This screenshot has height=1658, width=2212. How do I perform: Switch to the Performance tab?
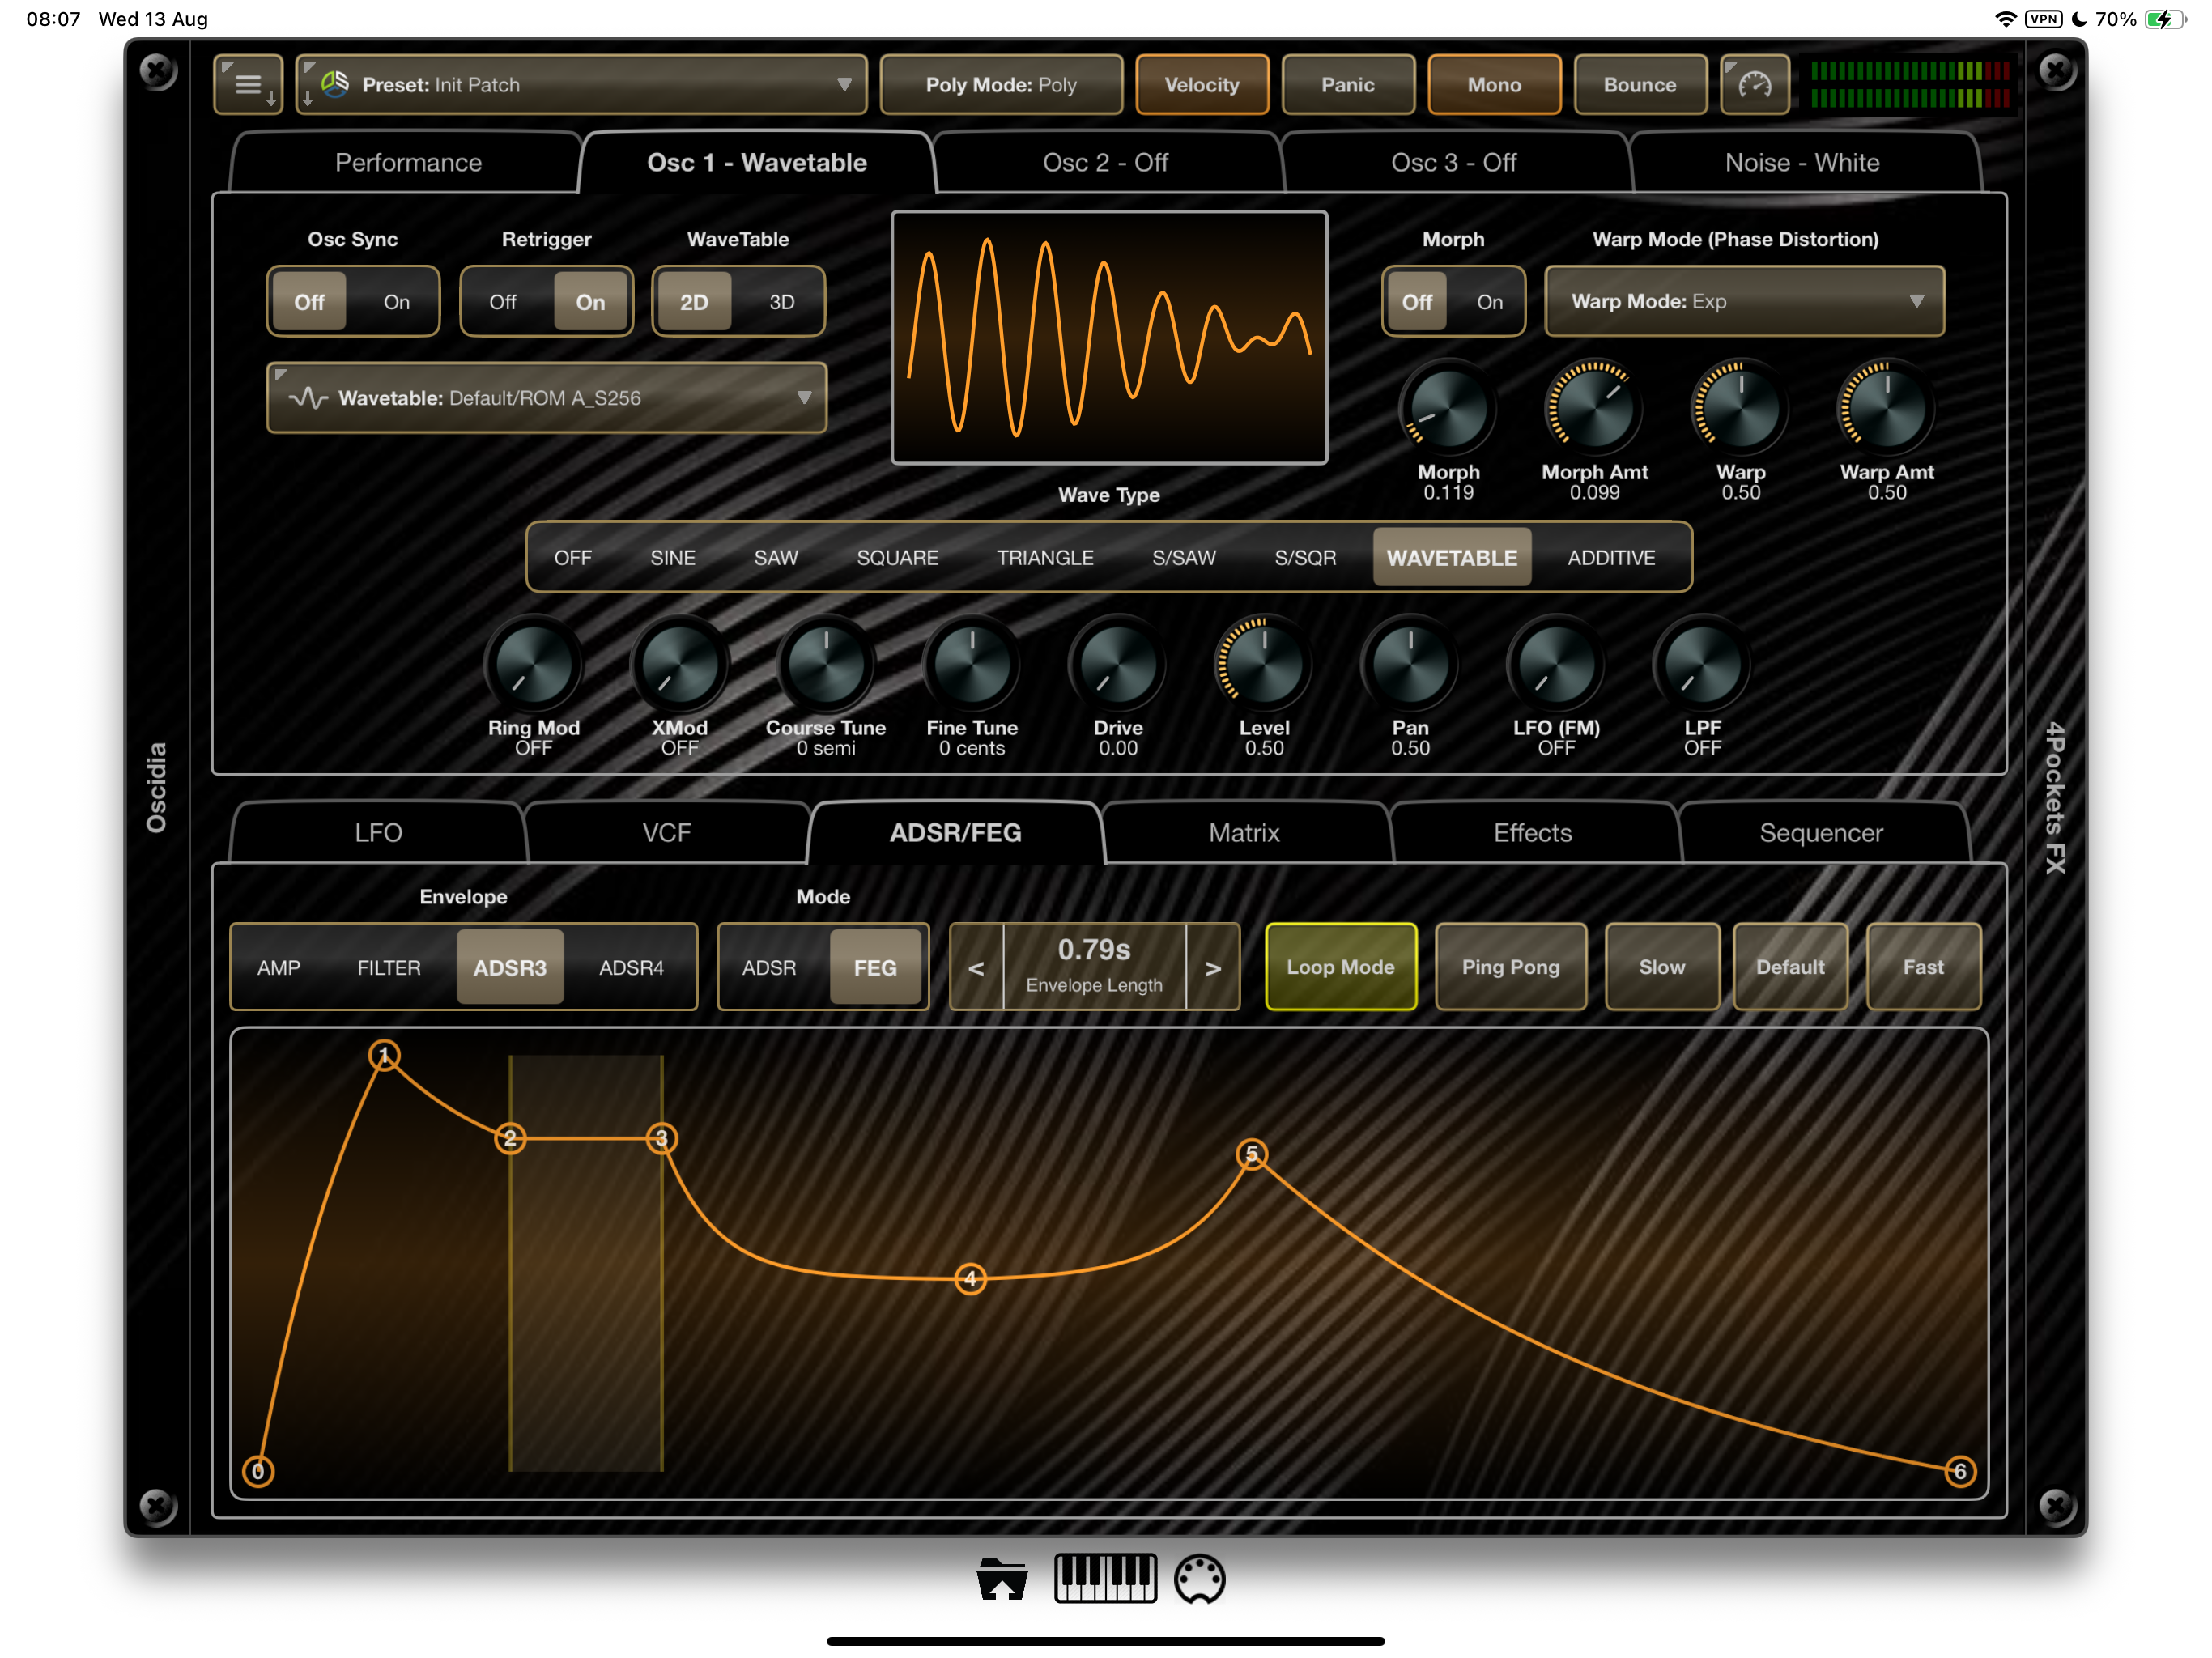408,162
